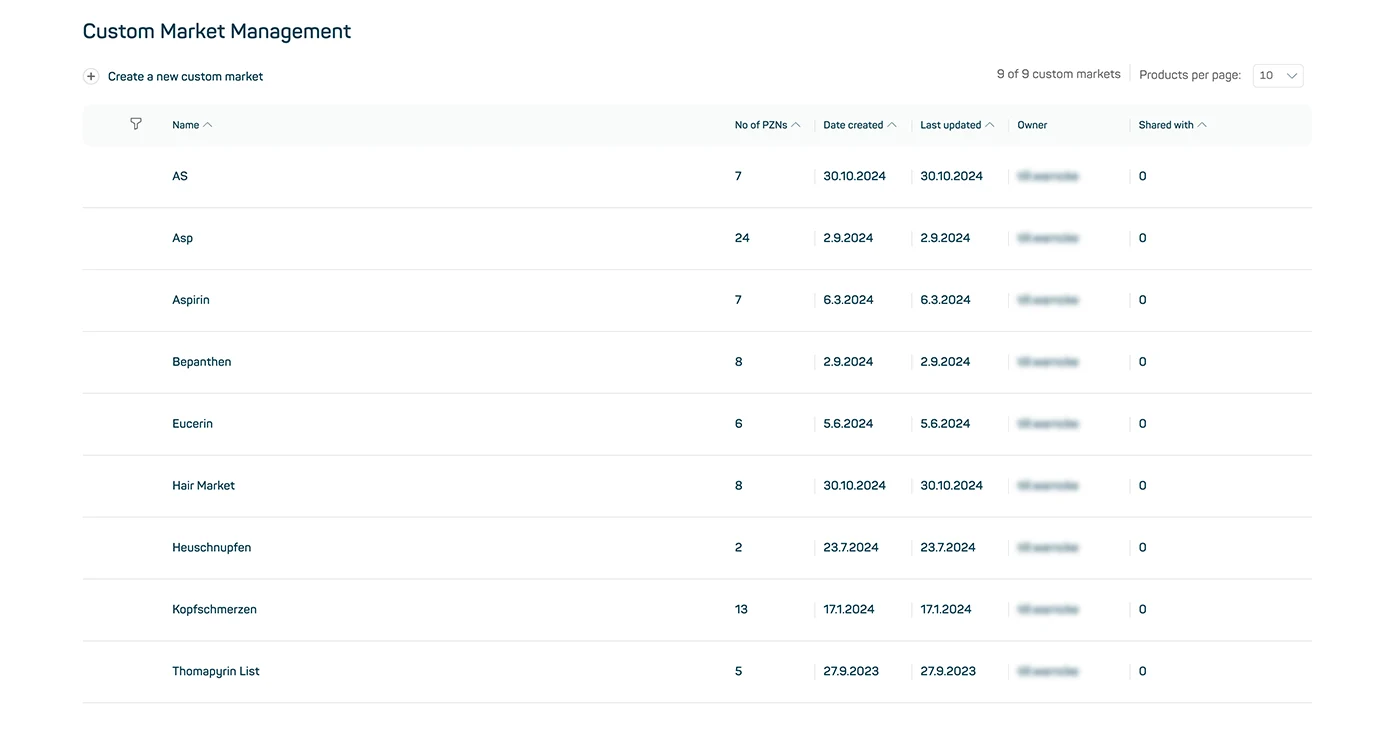
Task: Click last updated 30.10.2024 in Hair Market row
Action: [951, 486]
